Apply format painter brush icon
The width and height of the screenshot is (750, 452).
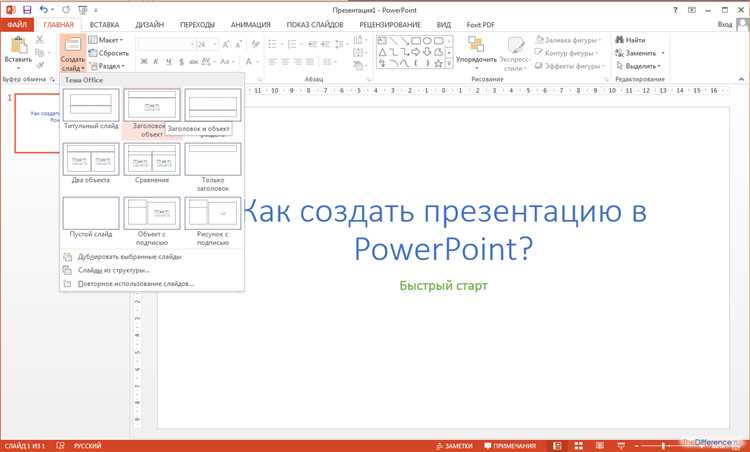coord(40,65)
